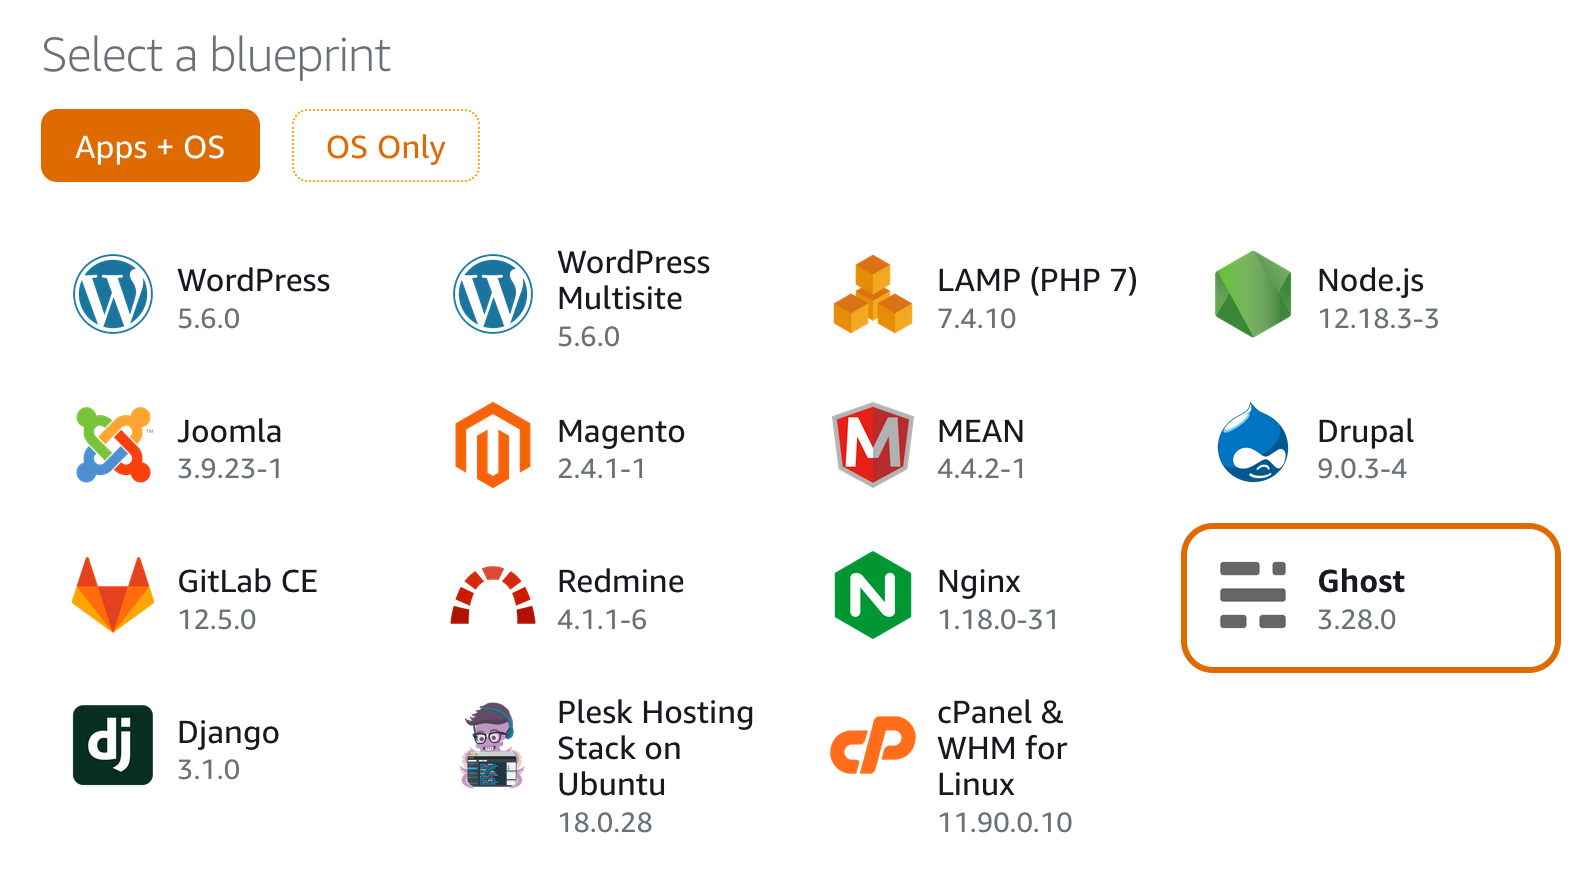Choose the cPanel orange cP icon

[873, 745]
